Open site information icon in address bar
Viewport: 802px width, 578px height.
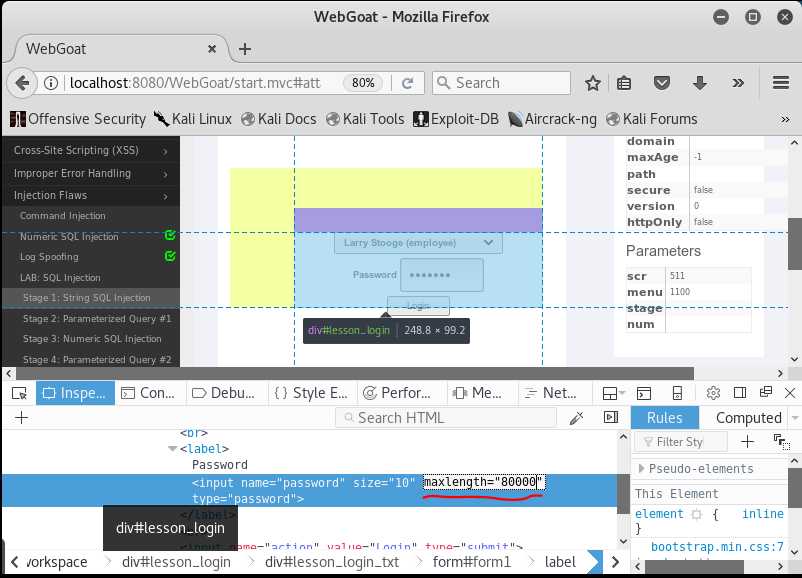point(51,83)
